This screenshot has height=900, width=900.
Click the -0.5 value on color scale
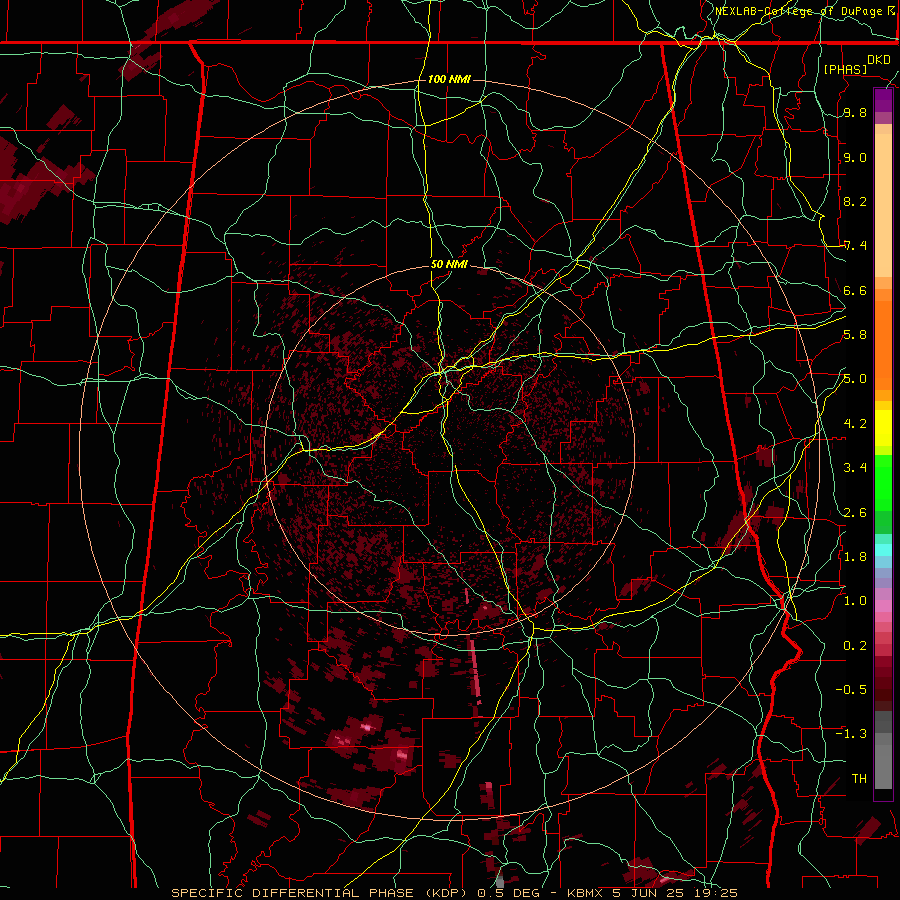point(851,690)
